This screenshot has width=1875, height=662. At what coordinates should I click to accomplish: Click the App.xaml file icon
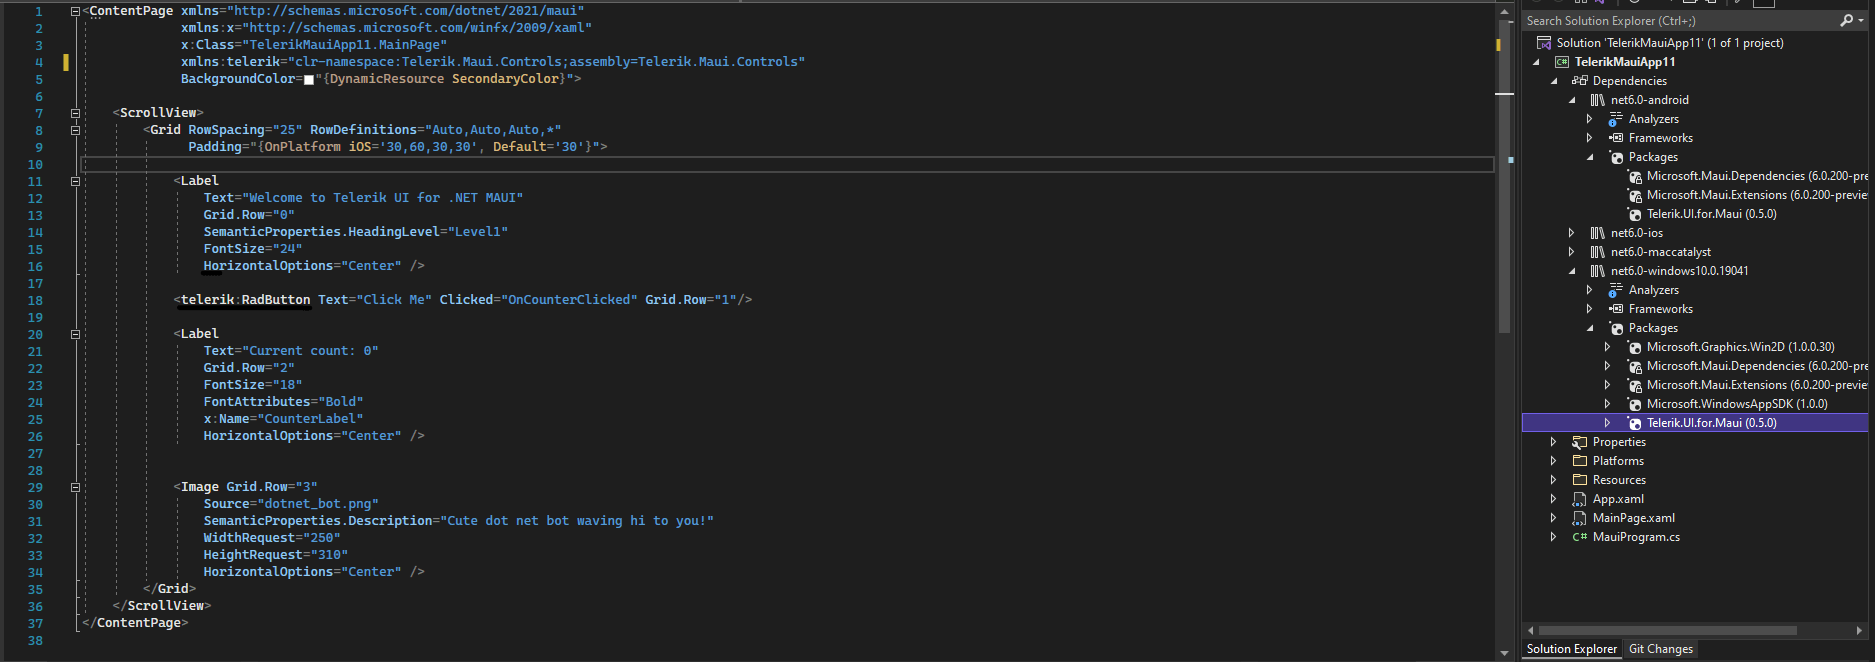pos(1579,499)
